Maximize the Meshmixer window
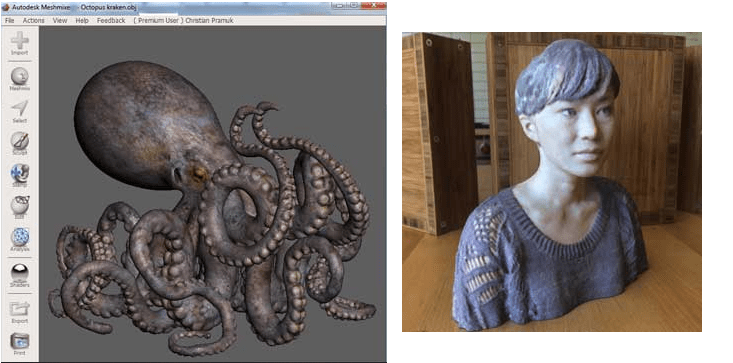Viewport: 733px width, 363px height. 353,6
